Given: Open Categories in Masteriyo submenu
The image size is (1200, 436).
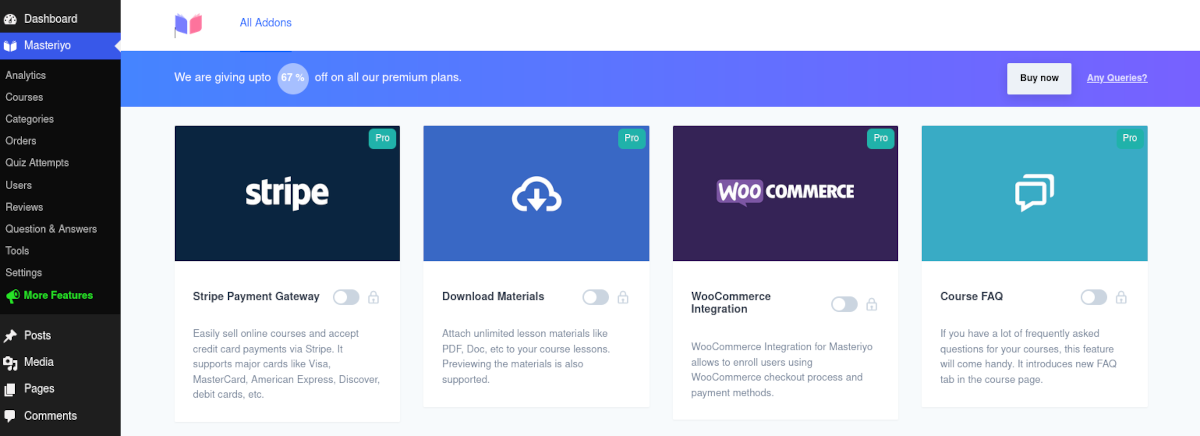Looking at the screenshot, I should (x=30, y=119).
